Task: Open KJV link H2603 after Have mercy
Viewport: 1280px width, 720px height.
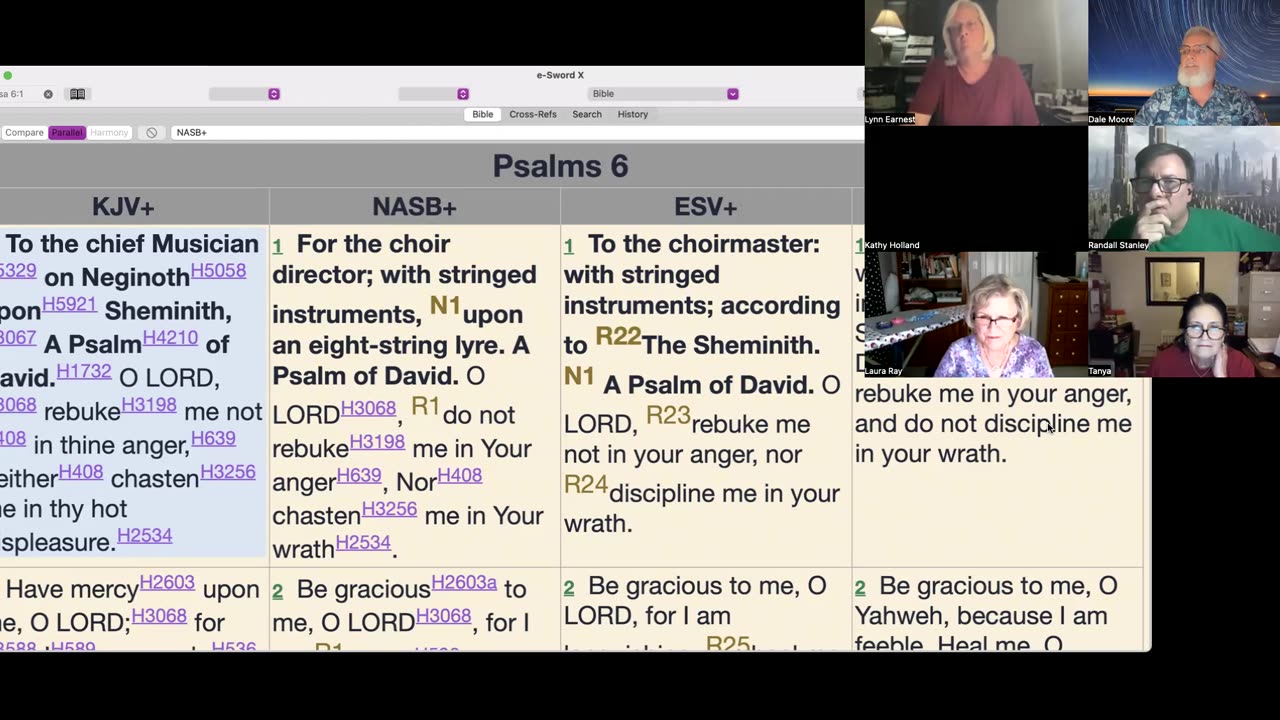Action: coord(167,583)
